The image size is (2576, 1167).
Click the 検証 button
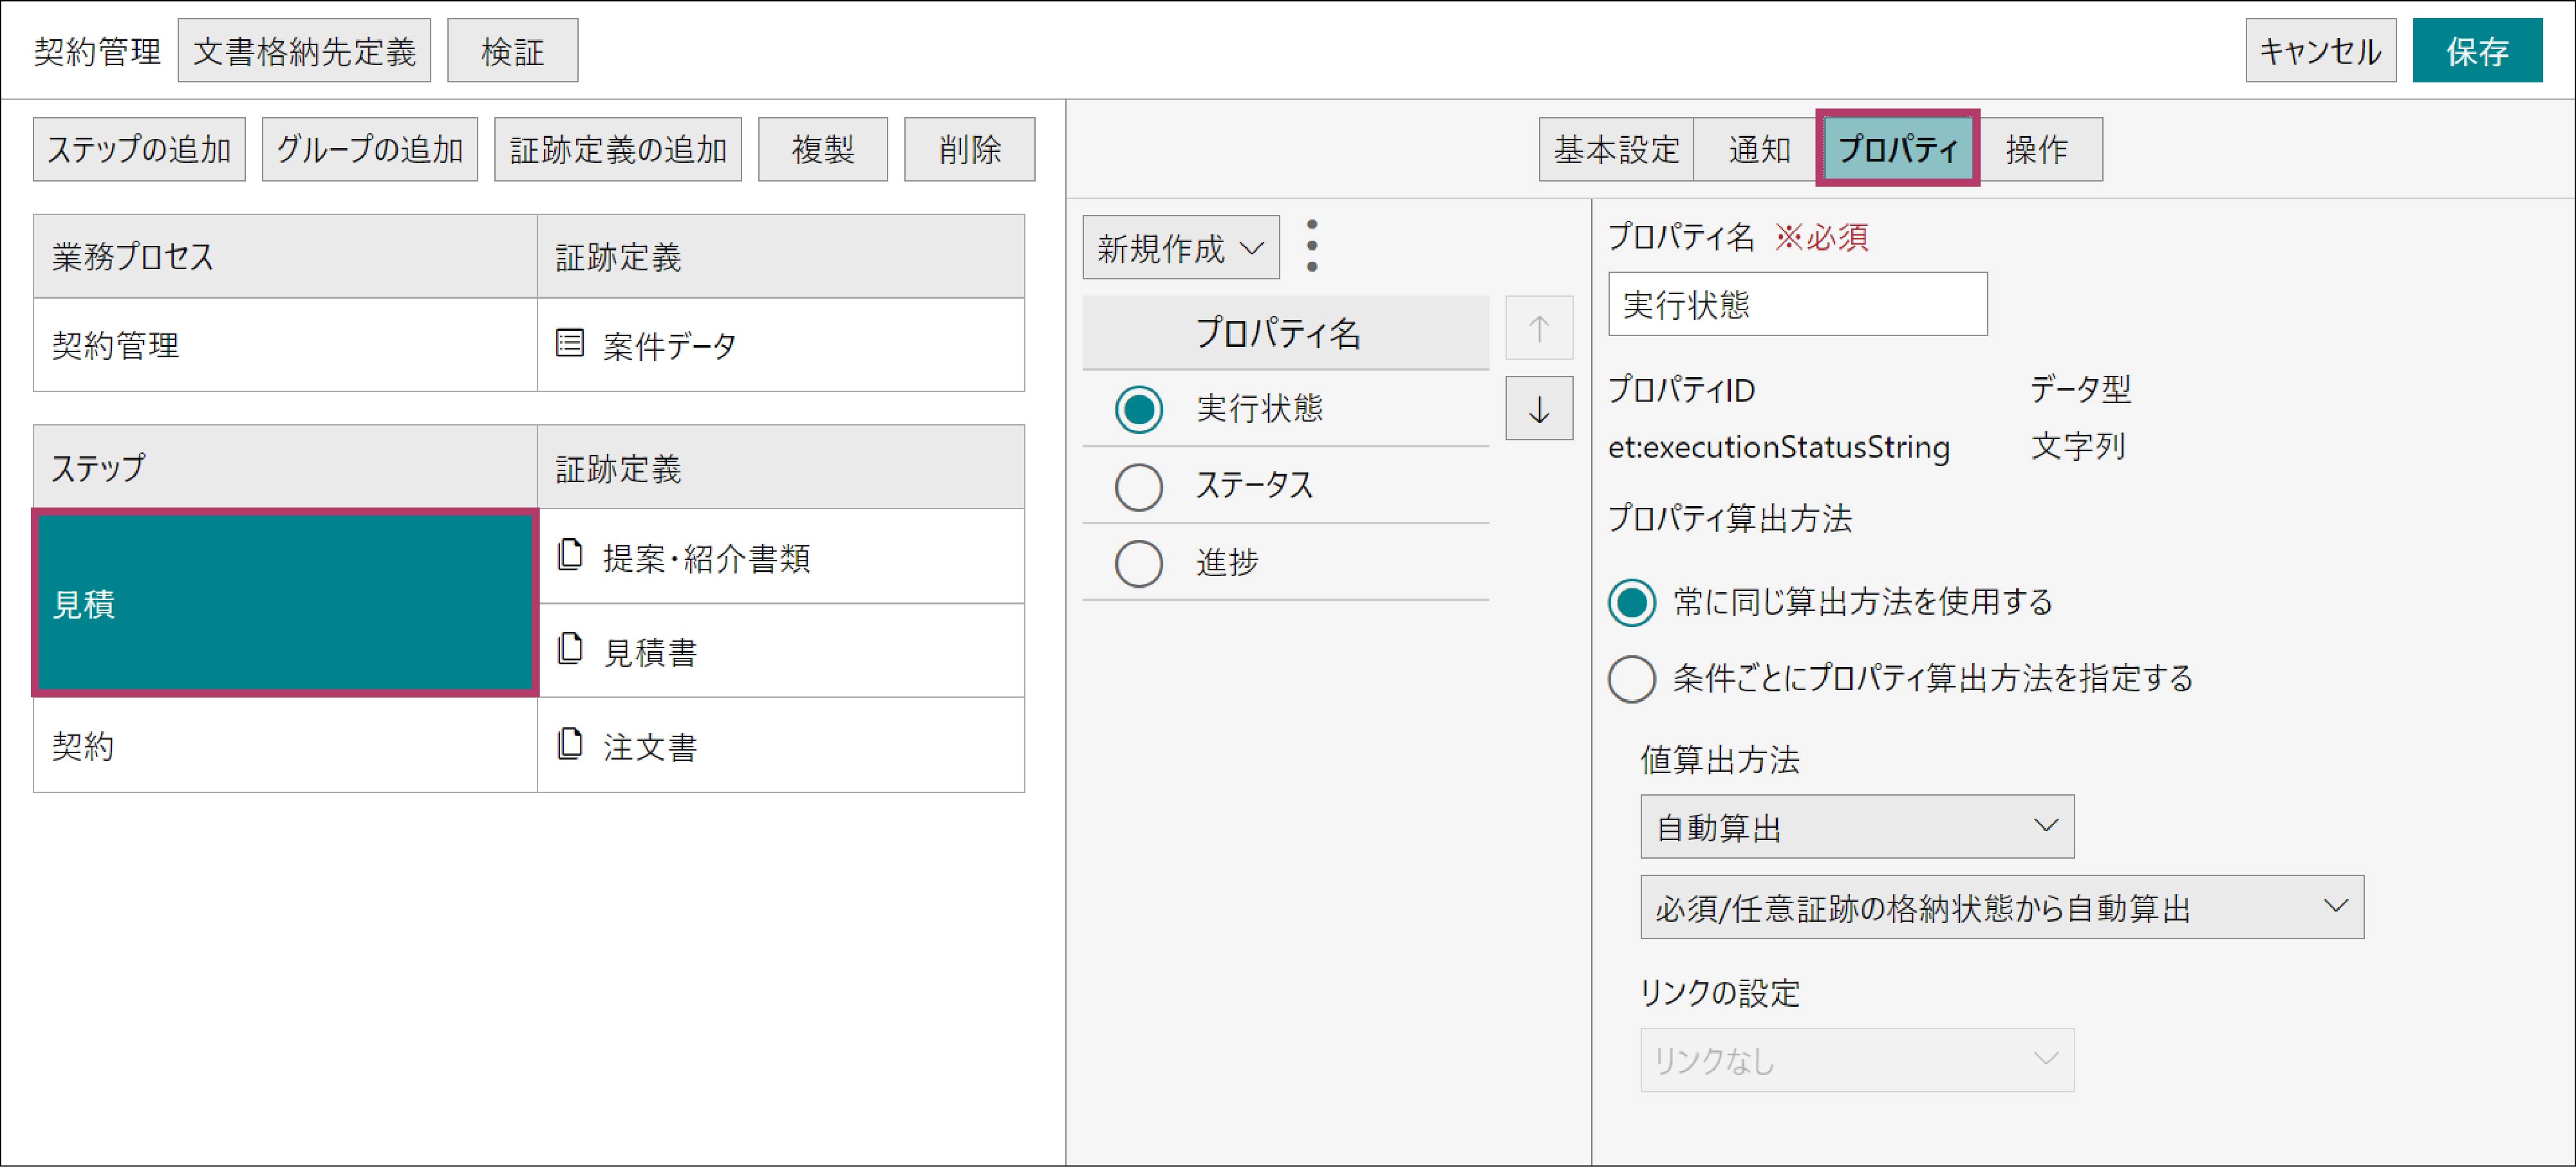512,50
